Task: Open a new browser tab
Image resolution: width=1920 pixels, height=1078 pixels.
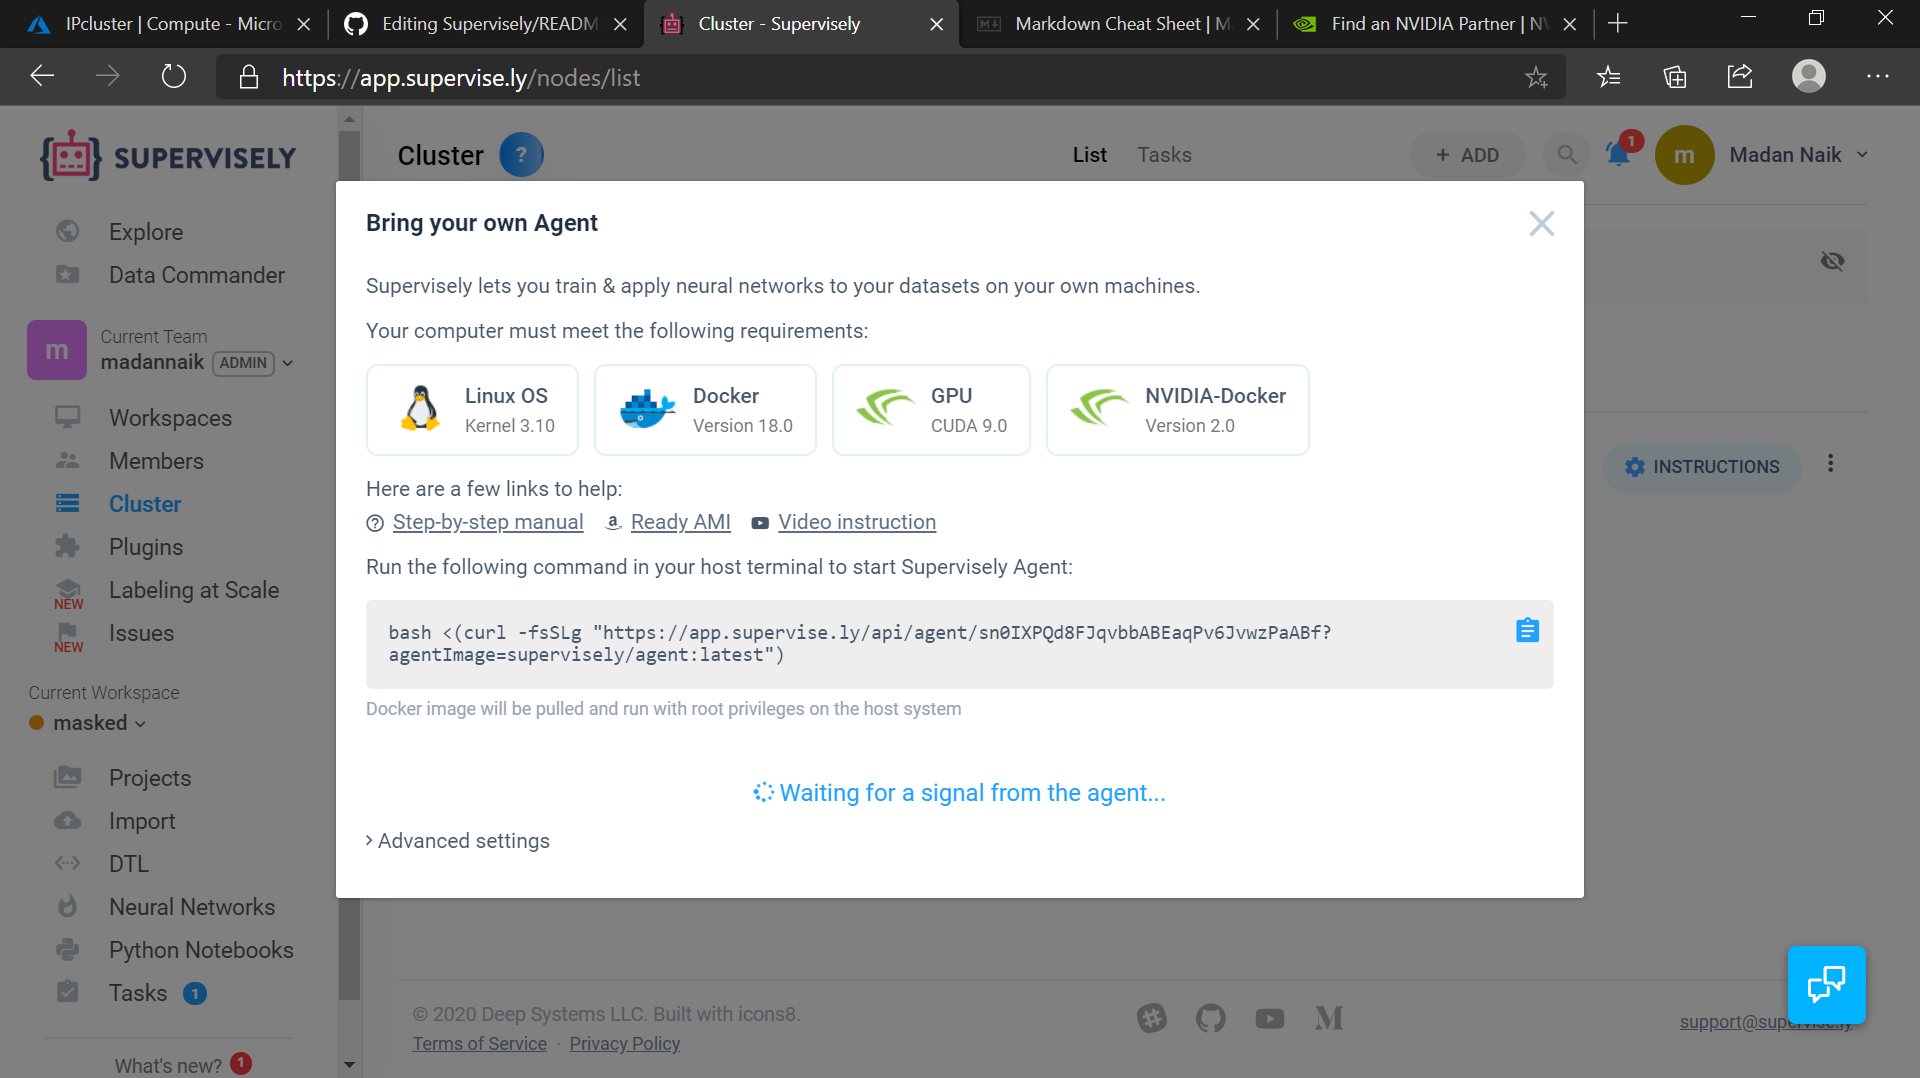Action: click(1618, 23)
